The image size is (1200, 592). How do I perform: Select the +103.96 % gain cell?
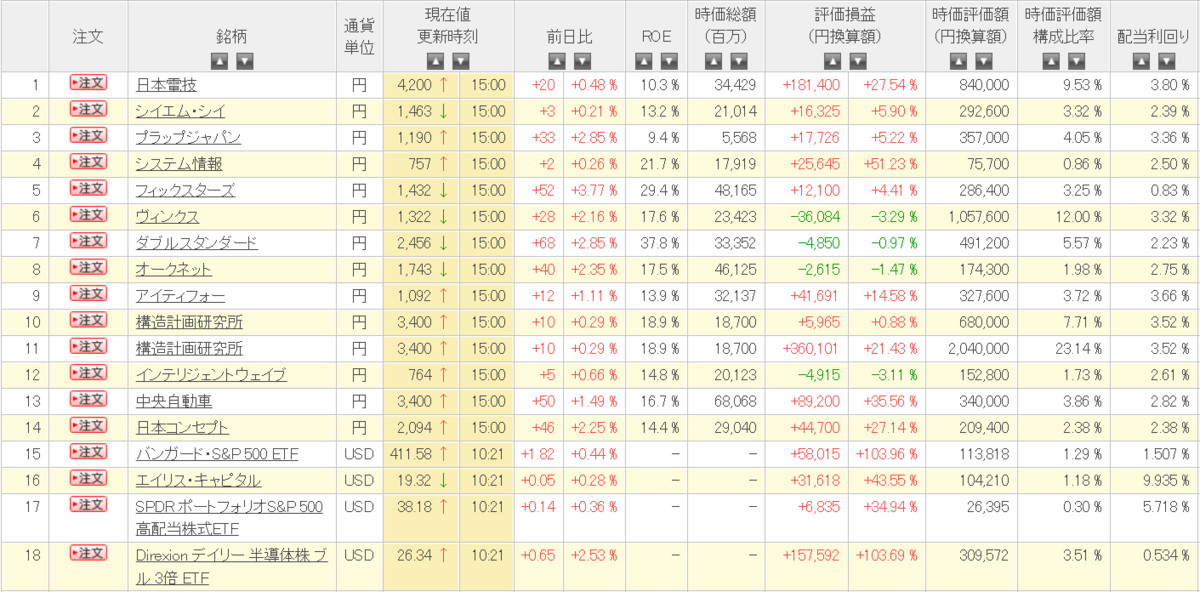(x=888, y=454)
